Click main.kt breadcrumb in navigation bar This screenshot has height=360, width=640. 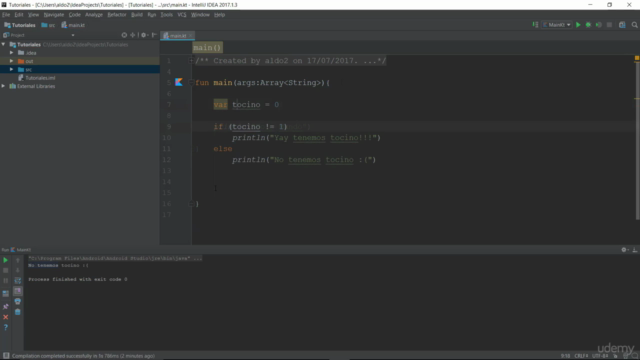click(73, 25)
